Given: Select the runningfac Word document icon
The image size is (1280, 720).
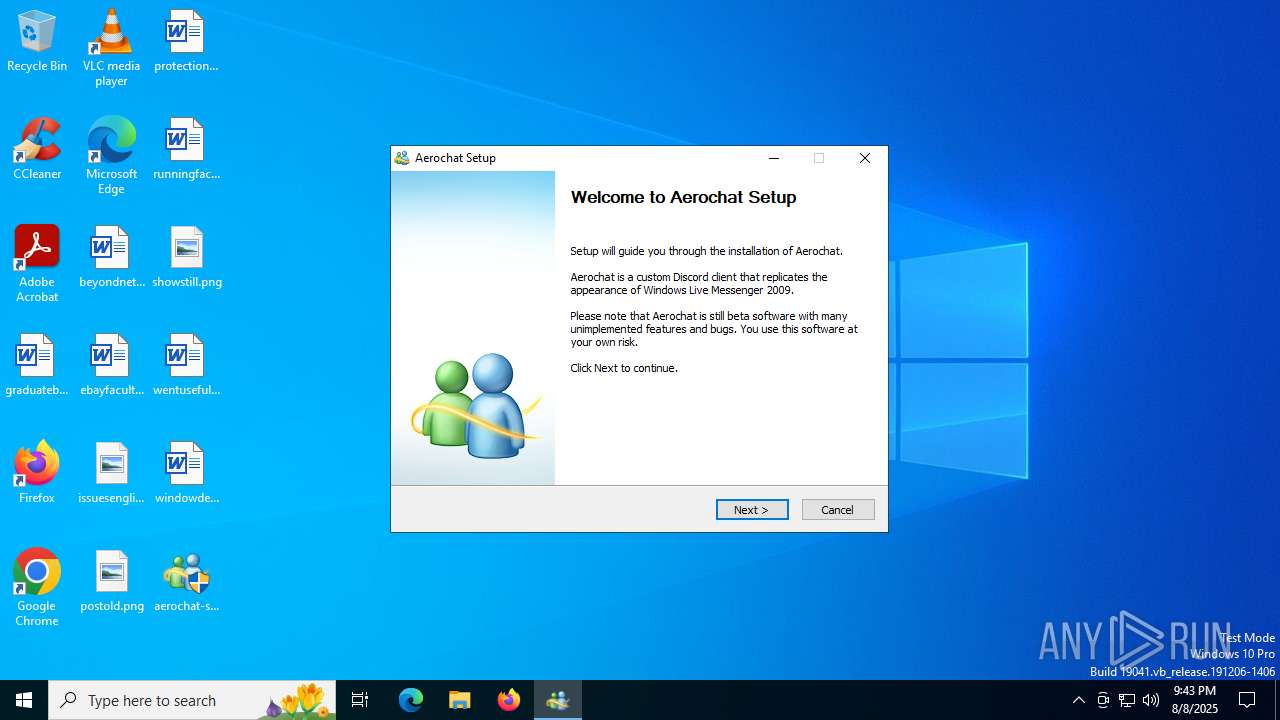Looking at the screenshot, I should point(186,150).
